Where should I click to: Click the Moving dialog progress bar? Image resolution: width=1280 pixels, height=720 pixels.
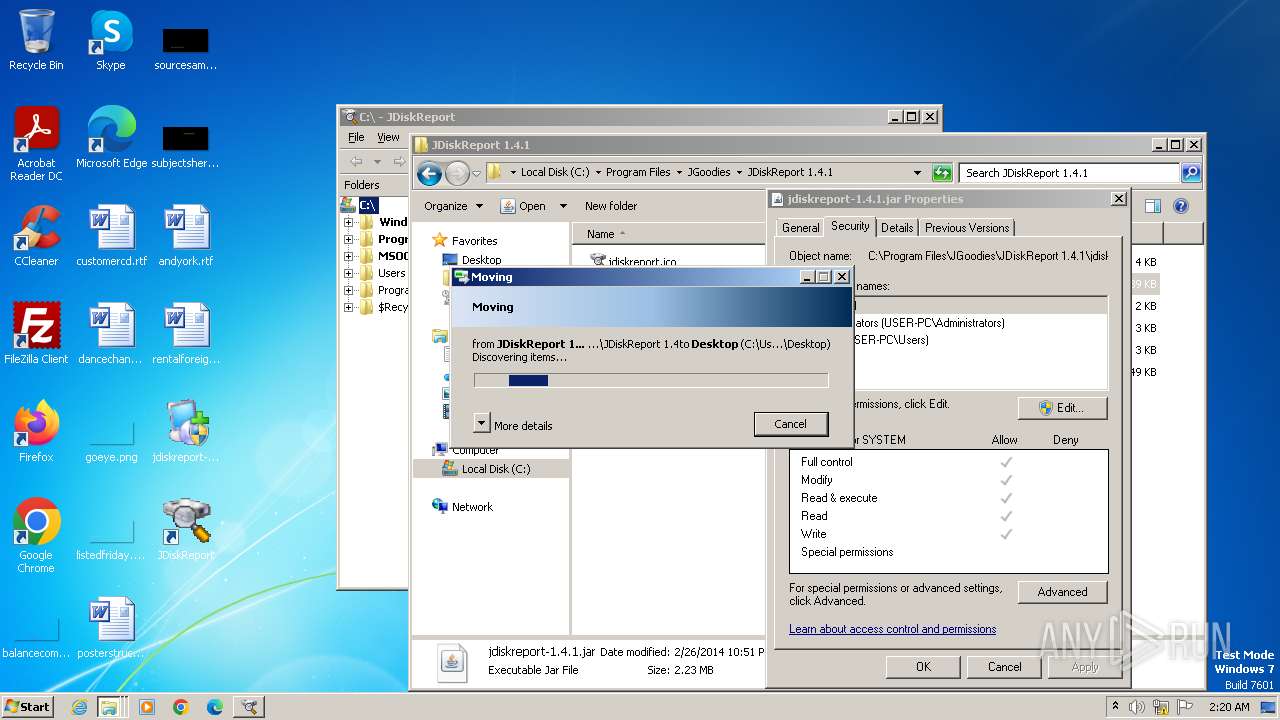click(x=651, y=380)
